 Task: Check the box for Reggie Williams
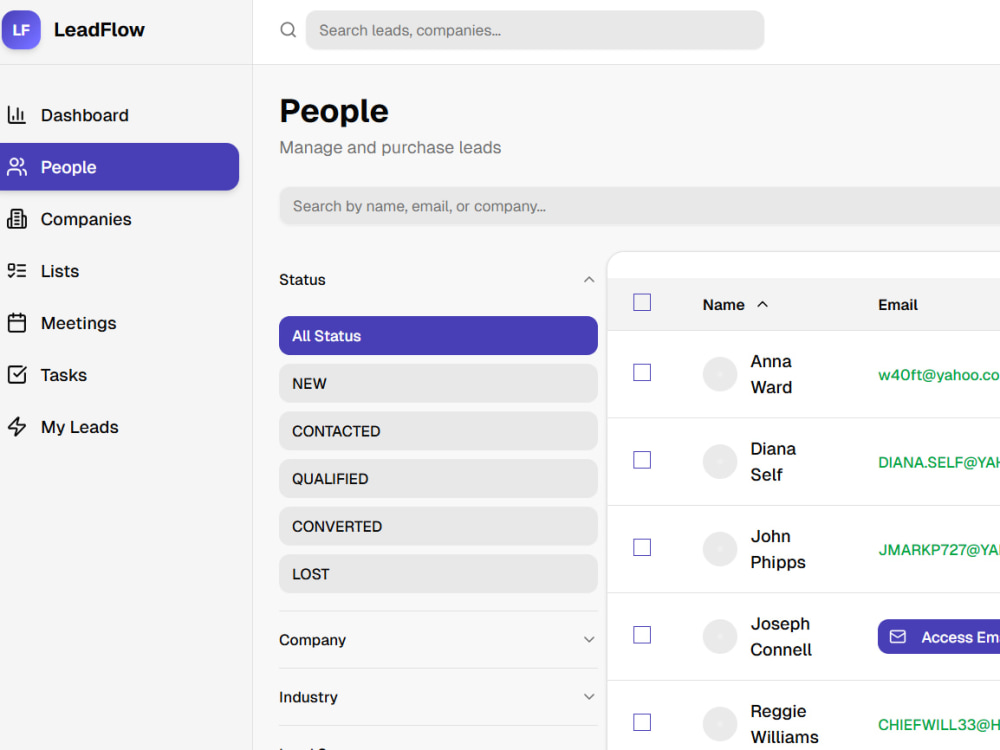point(642,722)
